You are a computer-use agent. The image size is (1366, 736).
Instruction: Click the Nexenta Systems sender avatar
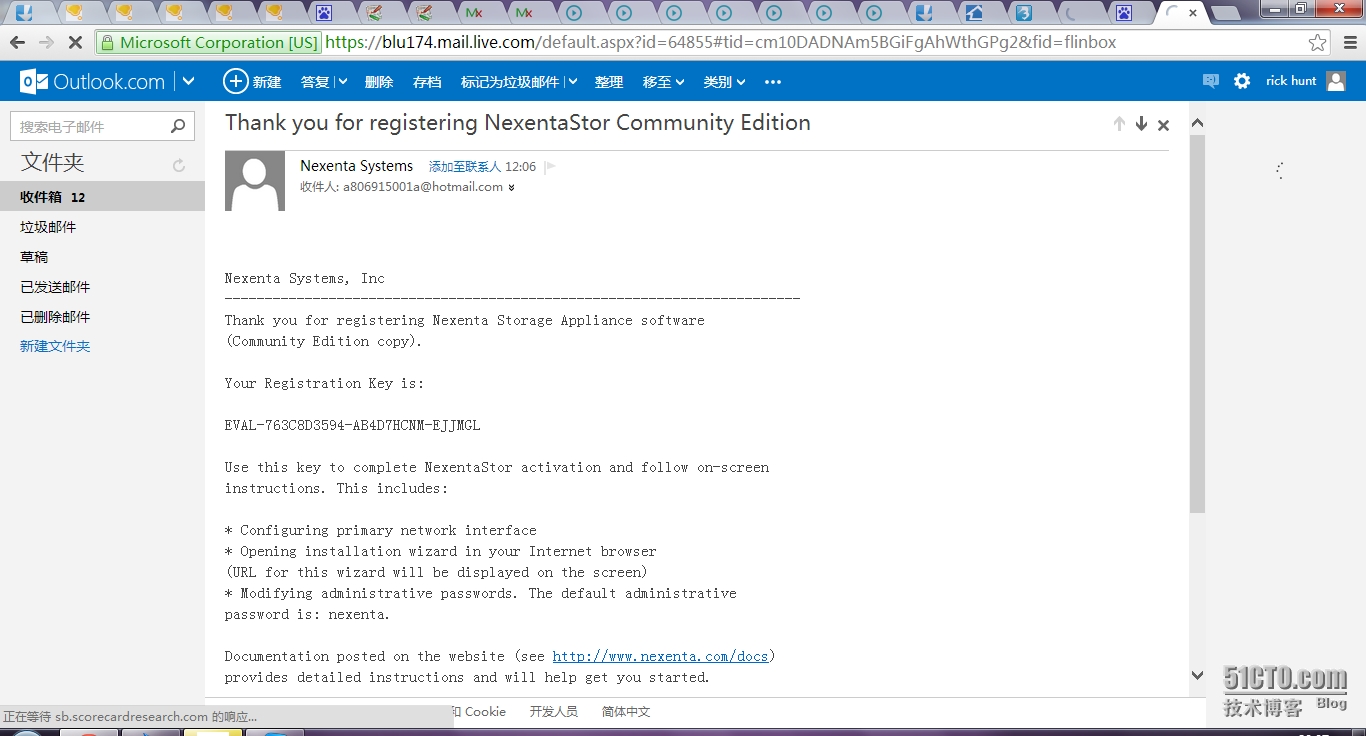(x=255, y=181)
